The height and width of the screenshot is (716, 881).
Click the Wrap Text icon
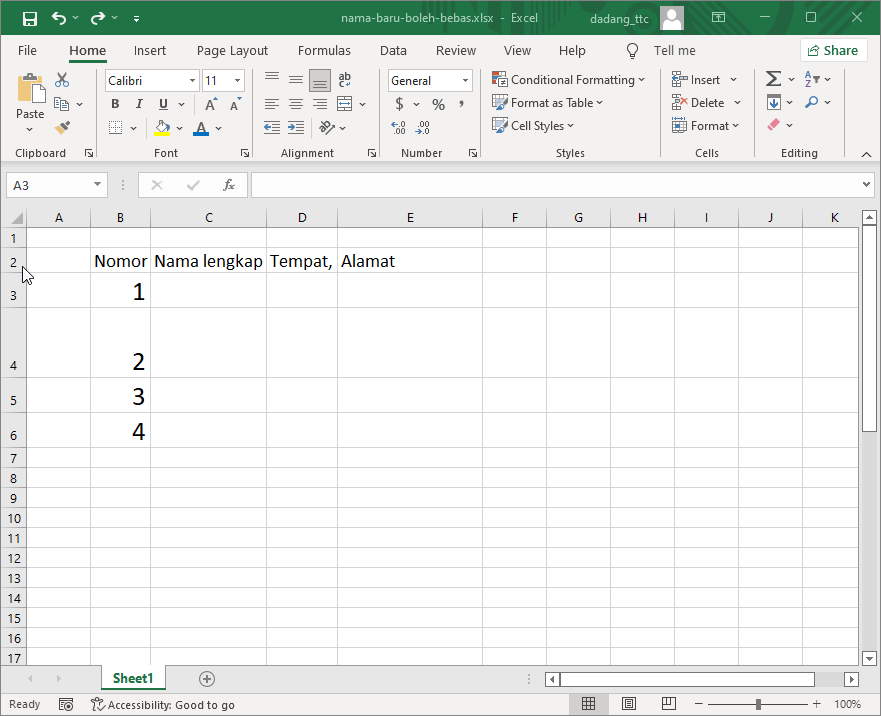345,80
